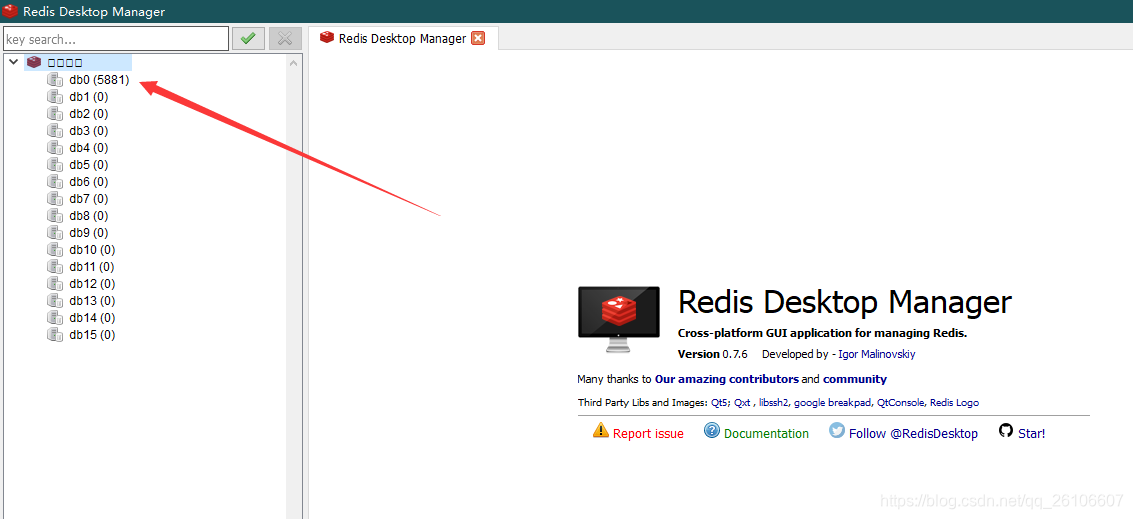Select db3 (0) in the tree

coord(89,130)
